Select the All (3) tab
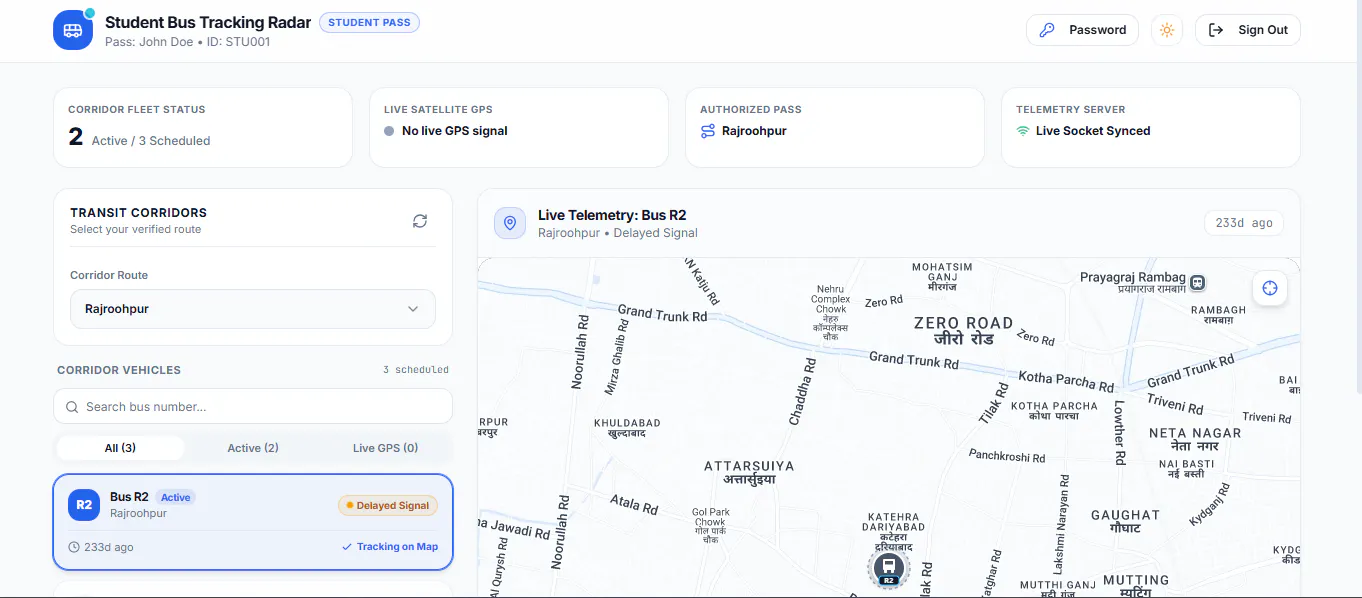This screenshot has height=598, width=1362. [x=120, y=448]
